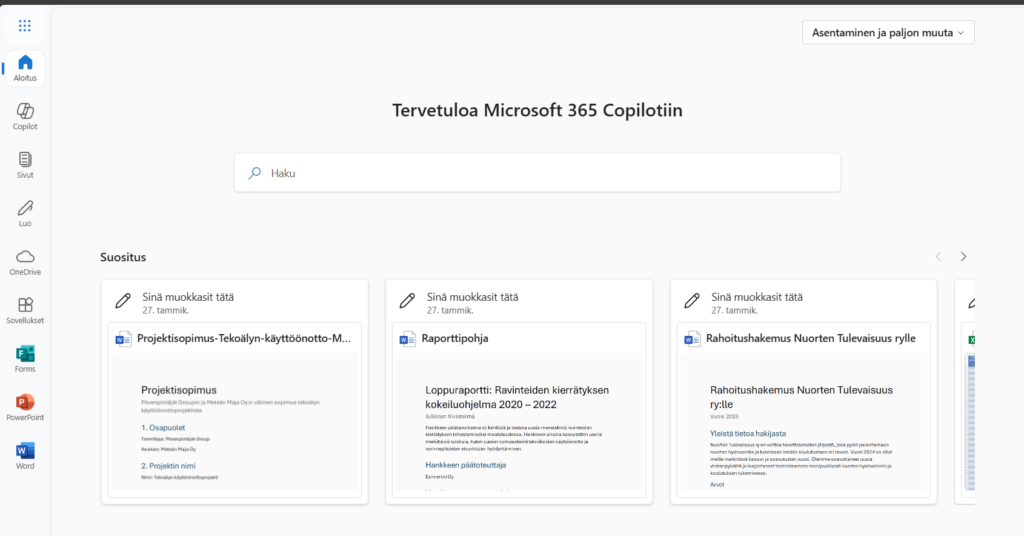
Task: Open the app launcher grid icon
Action: 25,25
